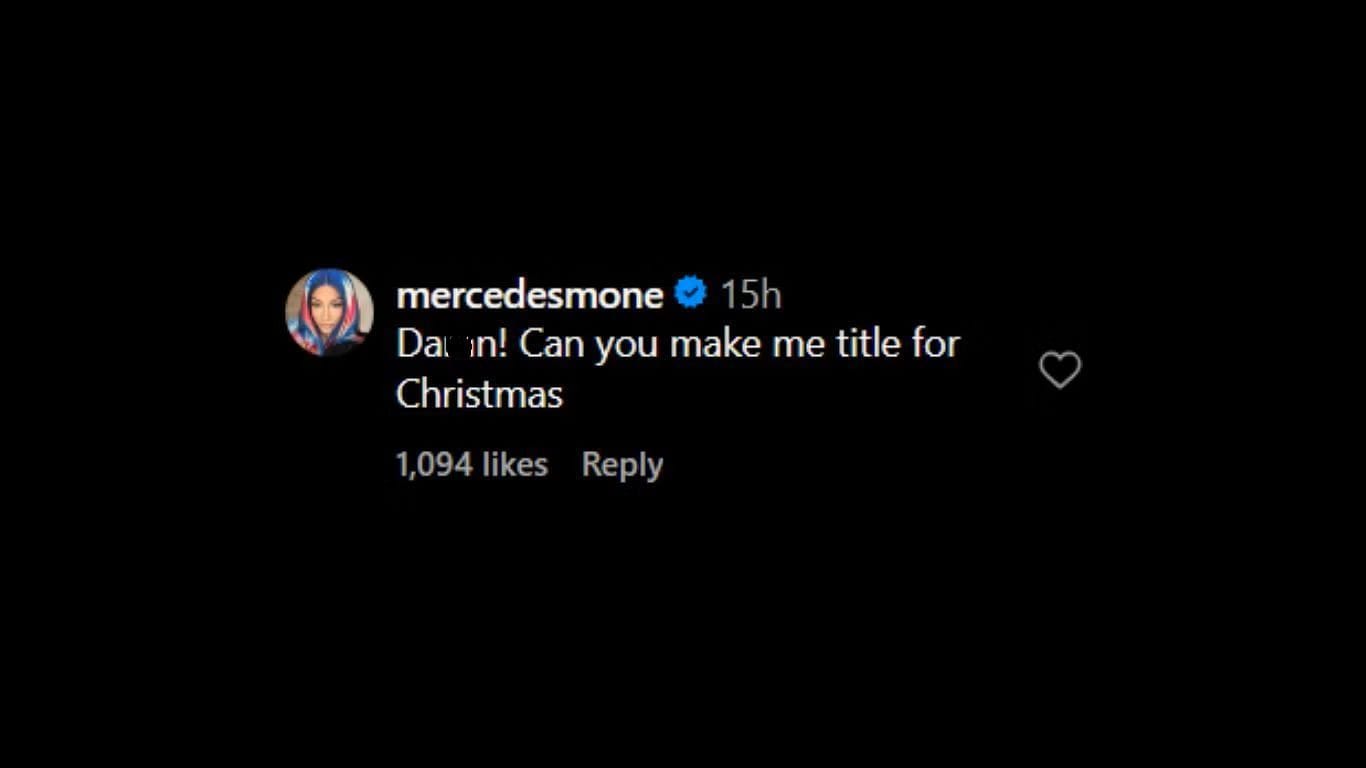View the 1,094 likes list
This screenshot has width=1366, height=768.
(471, 465)
